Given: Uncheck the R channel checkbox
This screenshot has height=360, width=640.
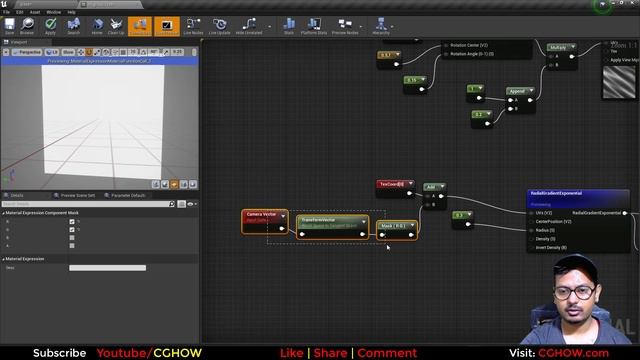Looking at the screenshot, I should click(x=72, y=222).
